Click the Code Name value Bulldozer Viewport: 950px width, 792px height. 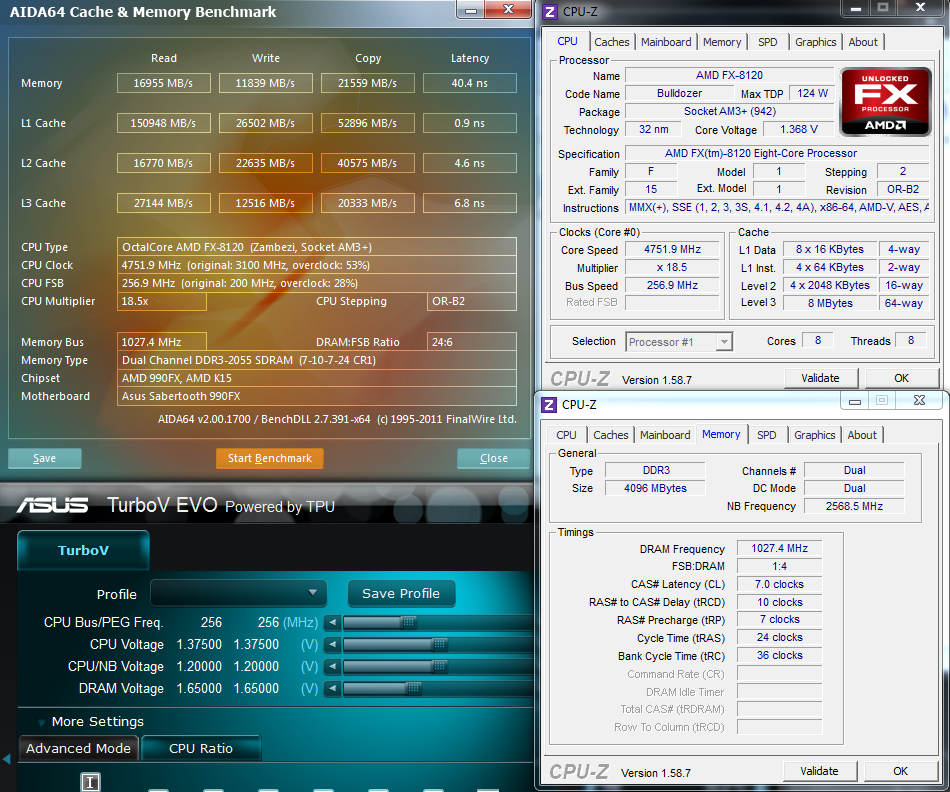[679, 93]
